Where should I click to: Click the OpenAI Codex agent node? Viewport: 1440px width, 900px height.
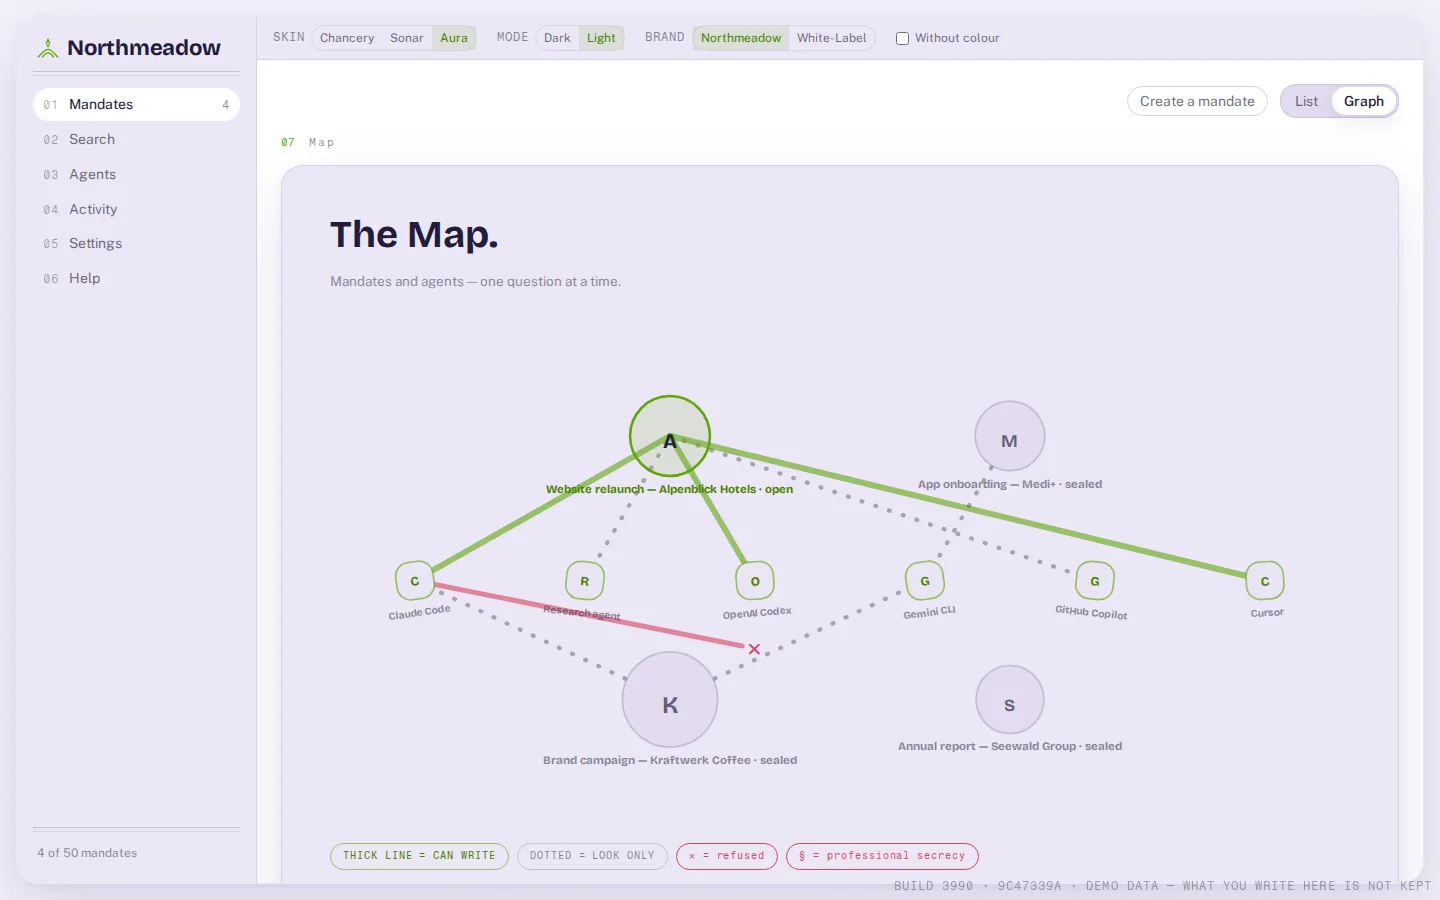[x=755, y=581]
